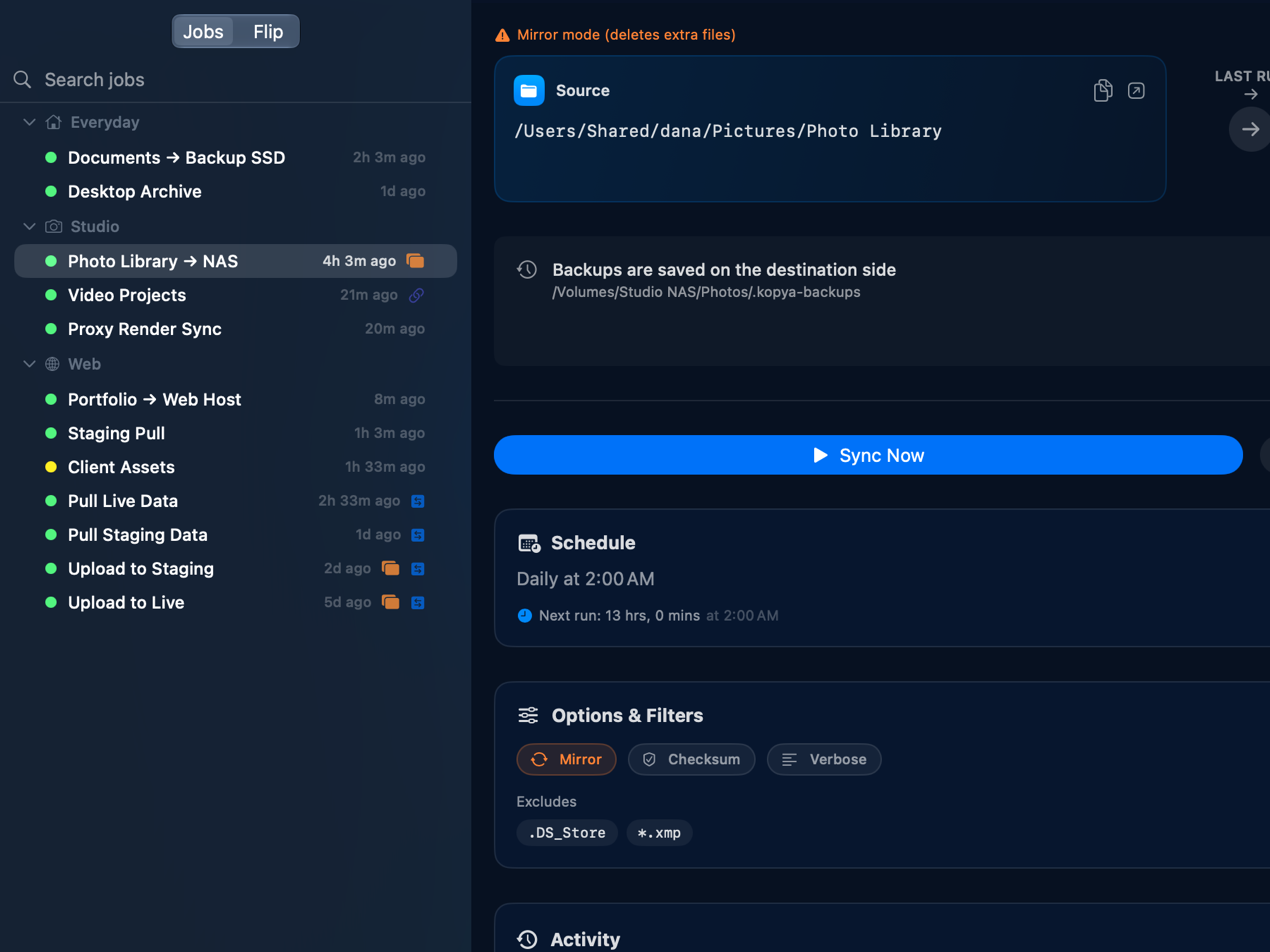Click the .kopya-backups destination path
The image size is (1270, 952).
(706, 293)
